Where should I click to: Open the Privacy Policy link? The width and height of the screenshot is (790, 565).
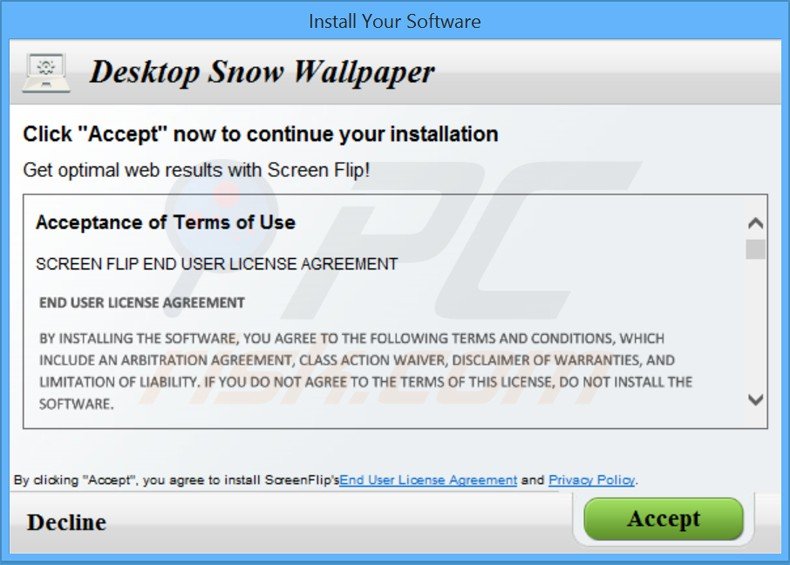pos(591,480)
